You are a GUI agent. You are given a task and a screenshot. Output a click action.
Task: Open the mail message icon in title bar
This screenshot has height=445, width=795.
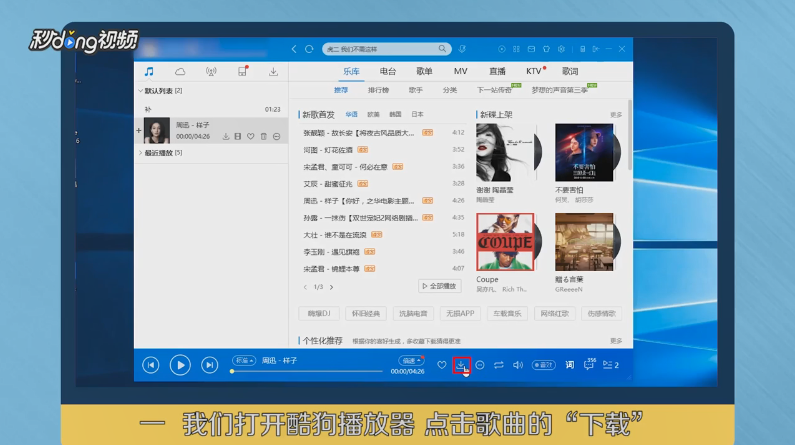coord(531,49)
